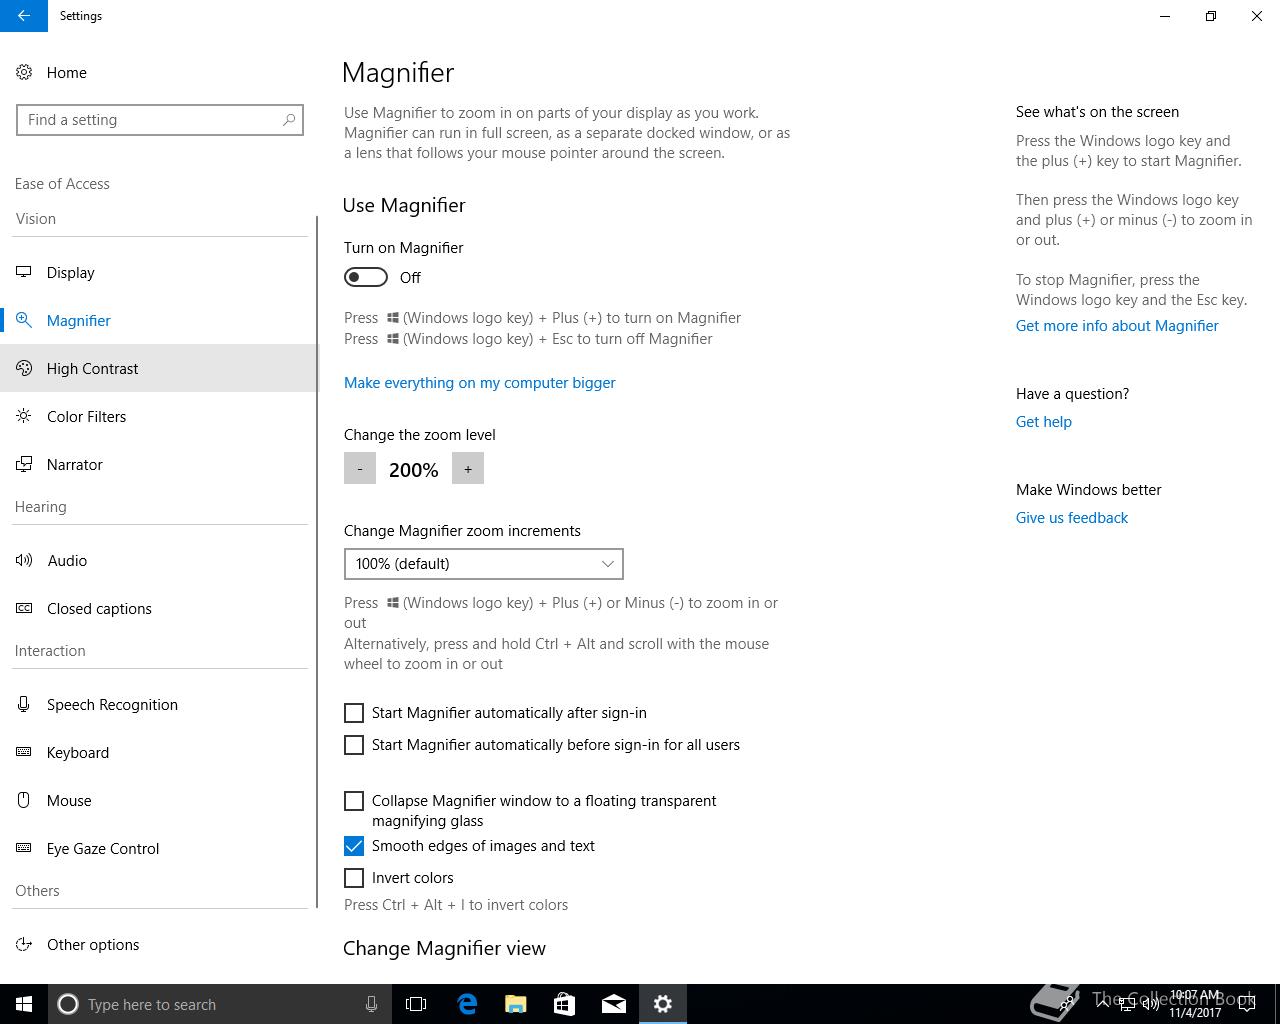
Task: Click the Mouse icon in sidebar
Action: point(24,800)
